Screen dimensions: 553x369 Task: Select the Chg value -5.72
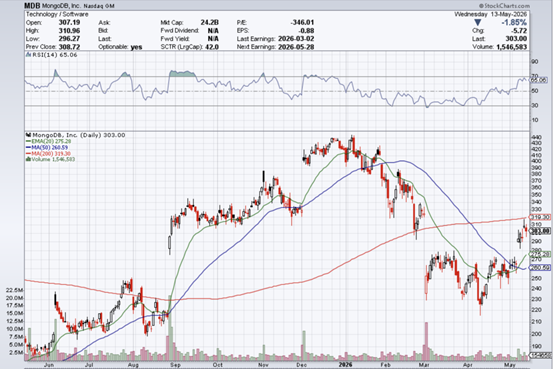coord(519,31)
